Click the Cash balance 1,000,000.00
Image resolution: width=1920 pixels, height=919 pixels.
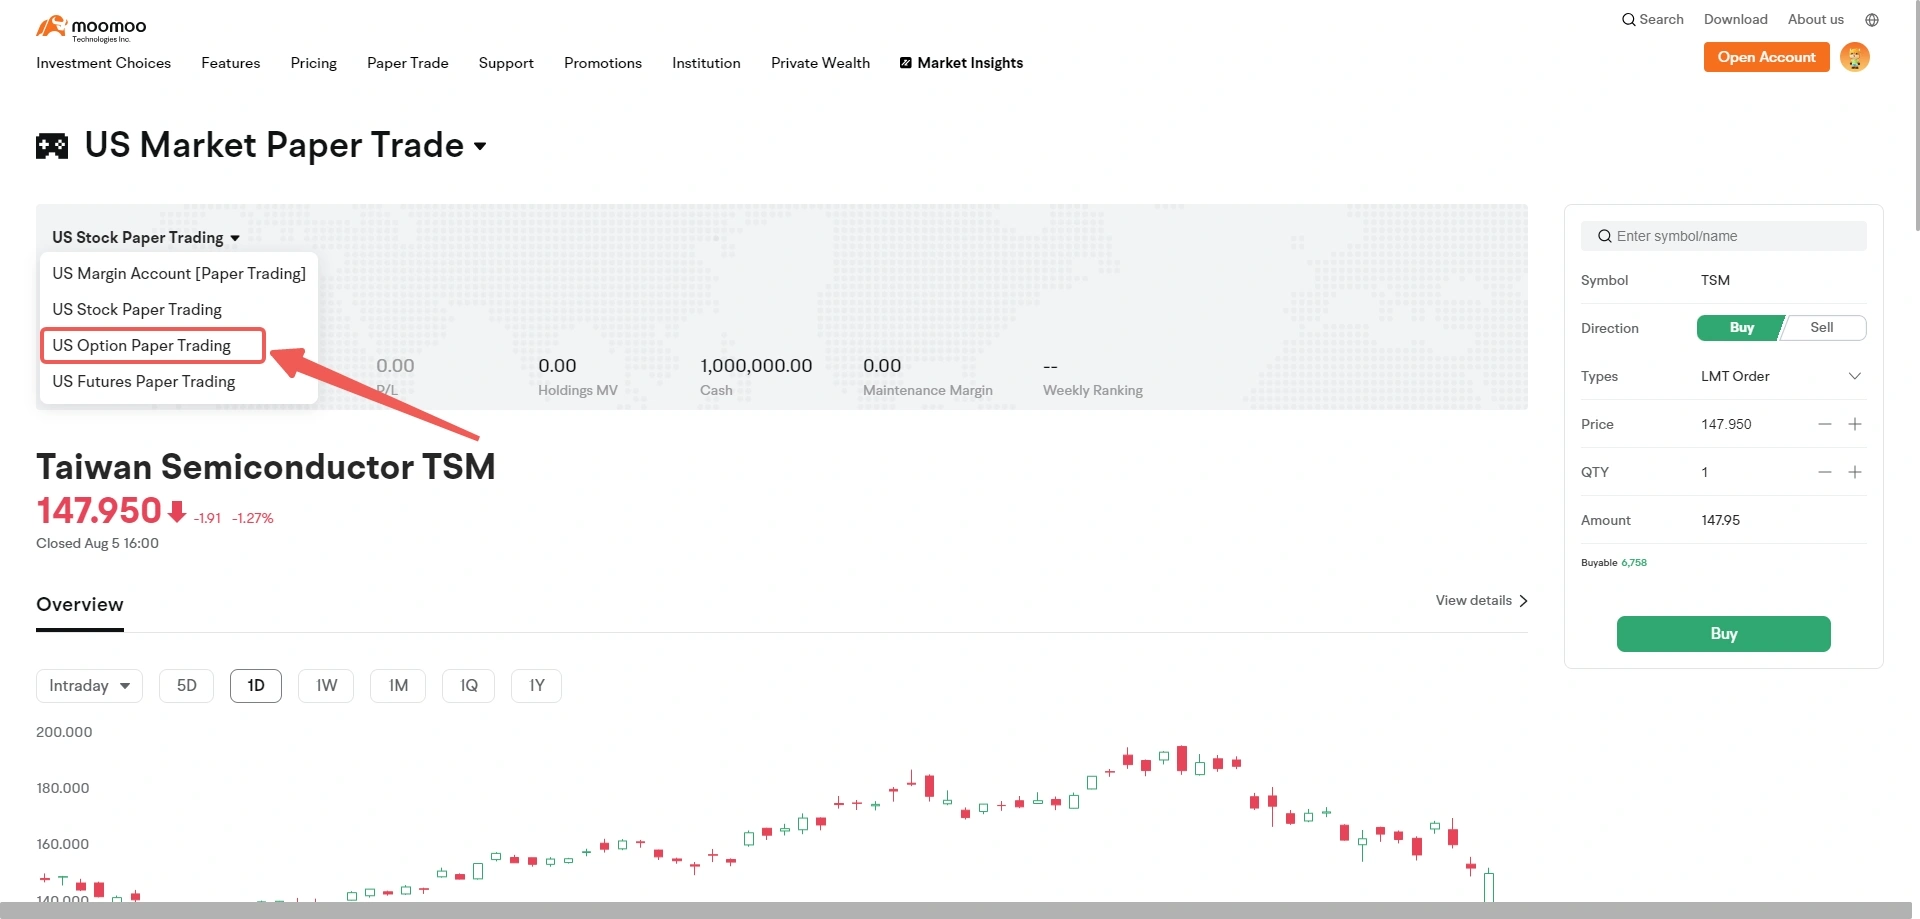756,366
